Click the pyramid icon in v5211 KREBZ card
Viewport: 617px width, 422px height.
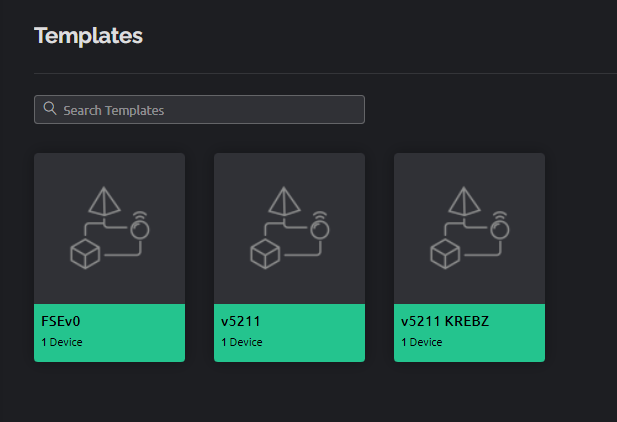464,201
